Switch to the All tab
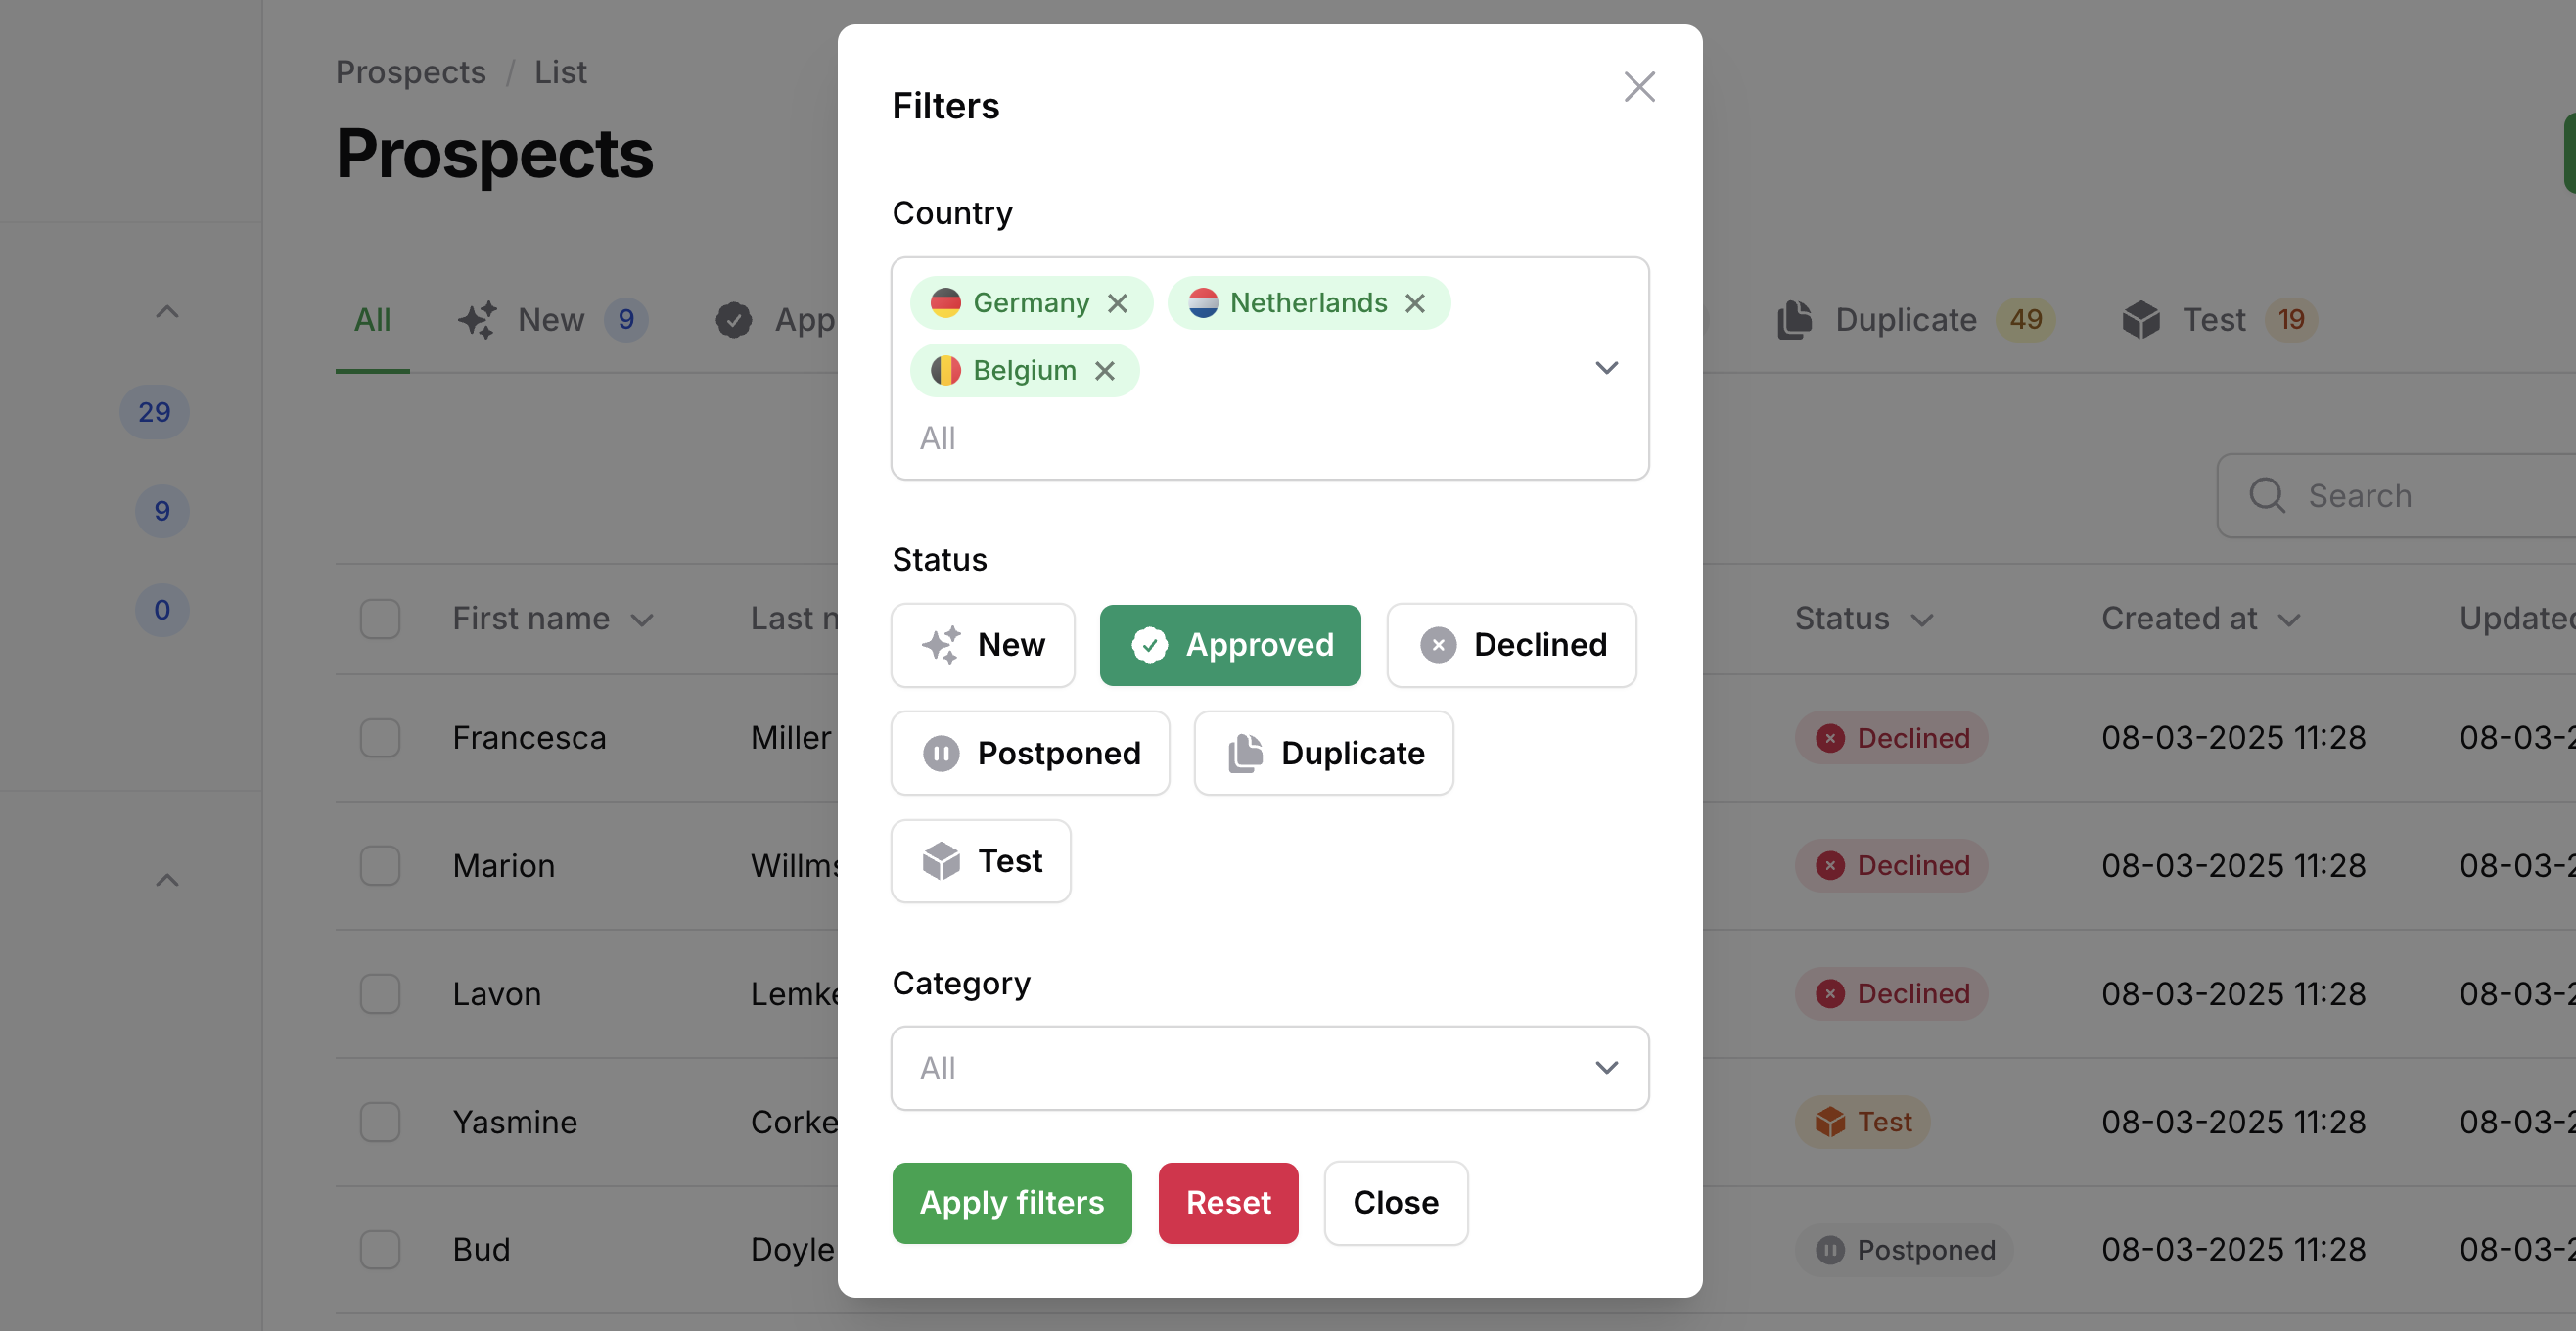This screenshot has height=1331, width=2576. [x=372, y=320]
